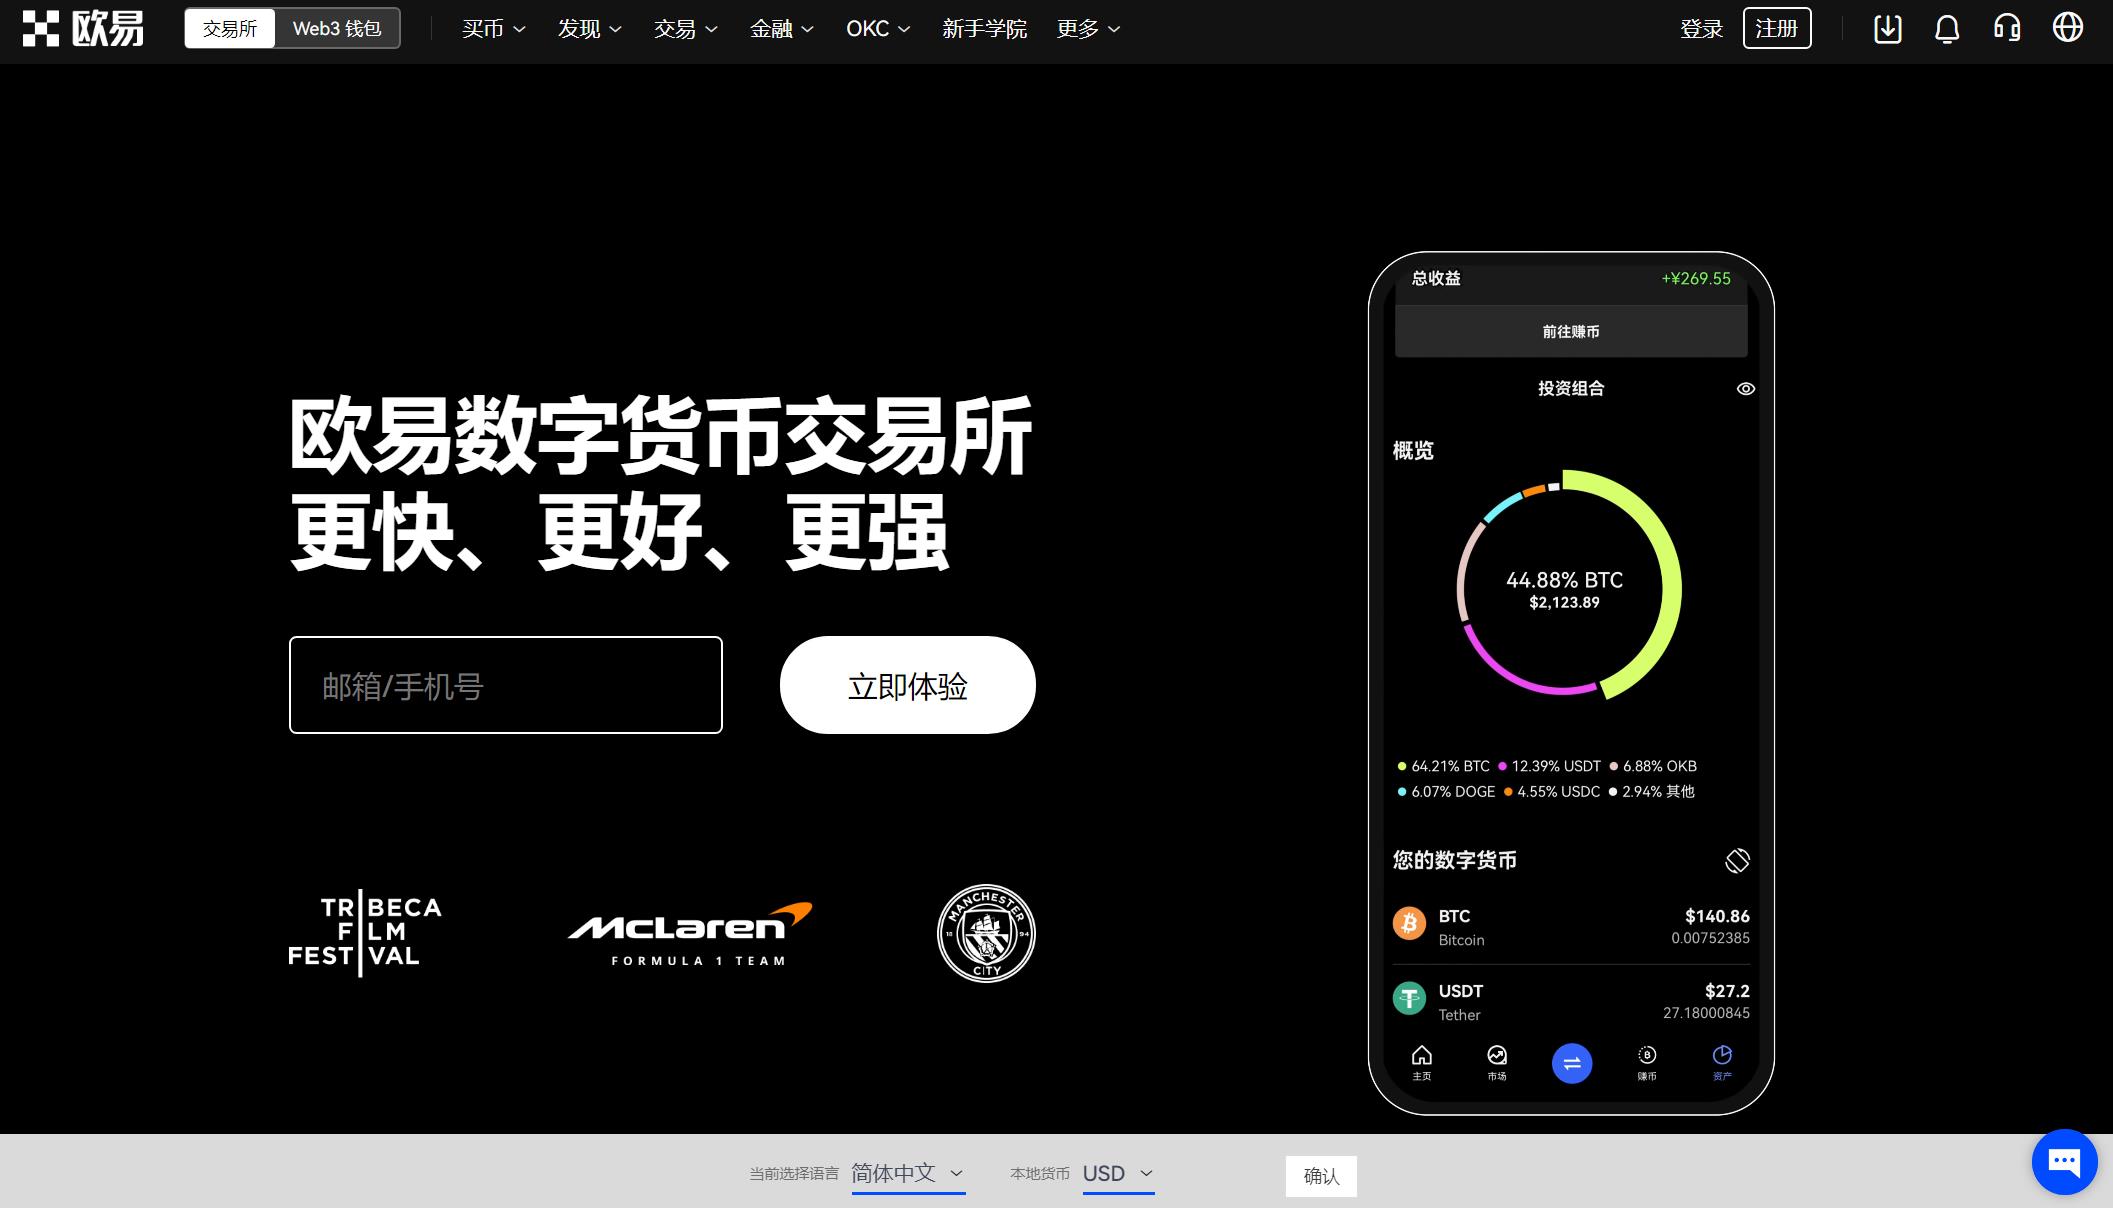Click the 前往赚币 earn coins button
Screen dimensions: 2113x1208
tap(1570, 331)
